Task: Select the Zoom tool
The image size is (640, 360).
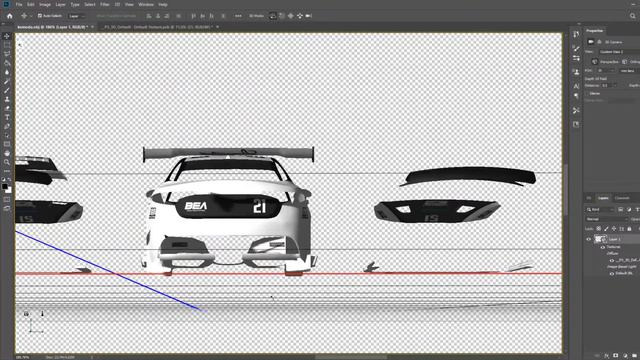Action: [x=7, y=162]
